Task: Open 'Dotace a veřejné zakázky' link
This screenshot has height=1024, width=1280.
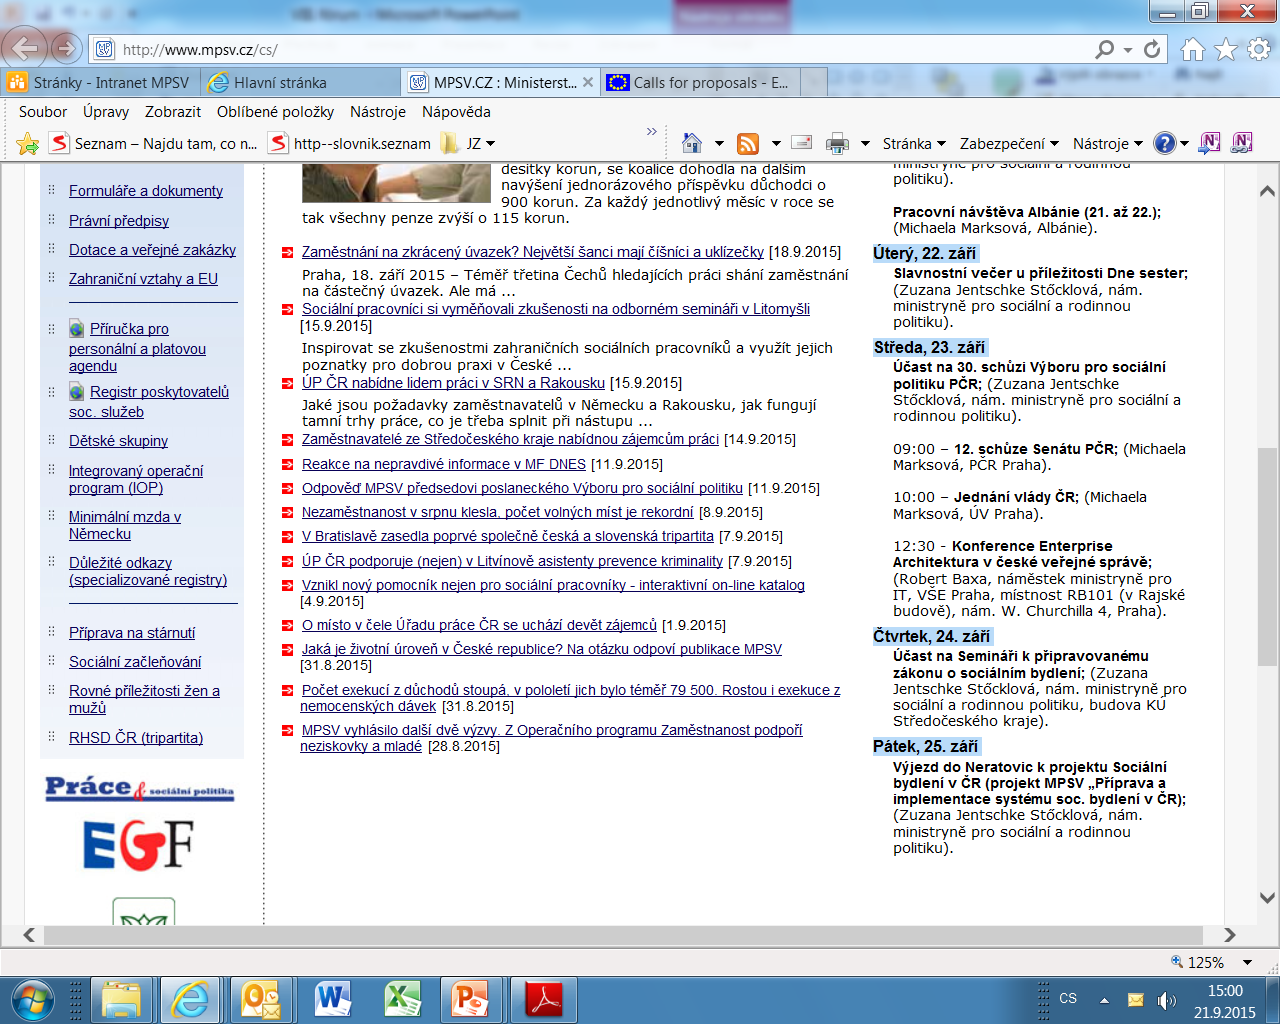Action: (152, 250)
